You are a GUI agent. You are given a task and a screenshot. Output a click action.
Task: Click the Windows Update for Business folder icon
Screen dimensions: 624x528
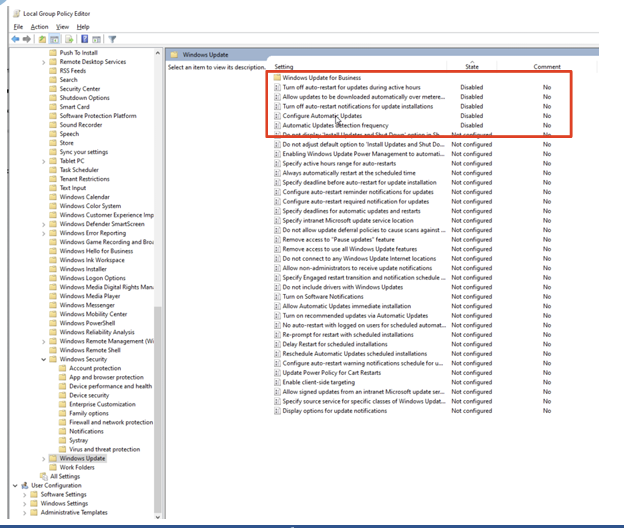(x=277, y=78)
